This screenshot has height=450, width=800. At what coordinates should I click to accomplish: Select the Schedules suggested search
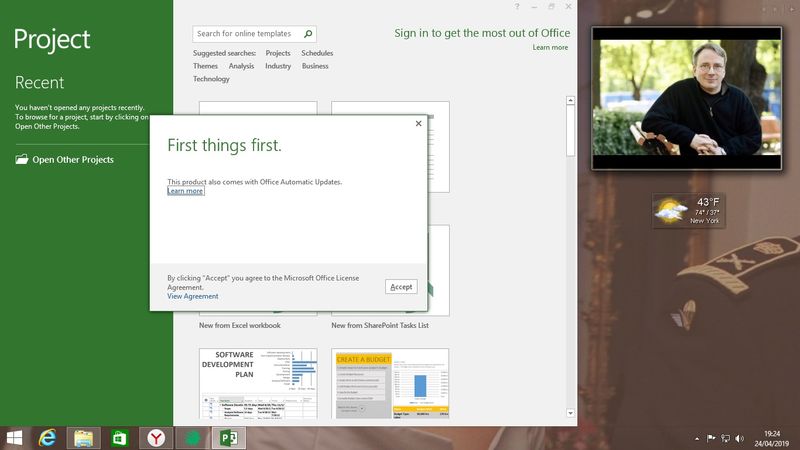317,53
